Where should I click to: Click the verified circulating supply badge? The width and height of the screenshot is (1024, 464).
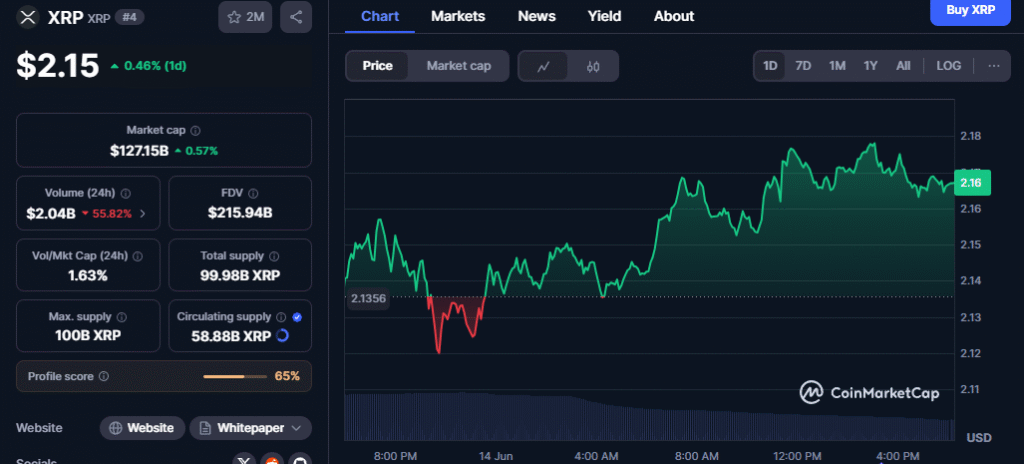coord(297,317)
